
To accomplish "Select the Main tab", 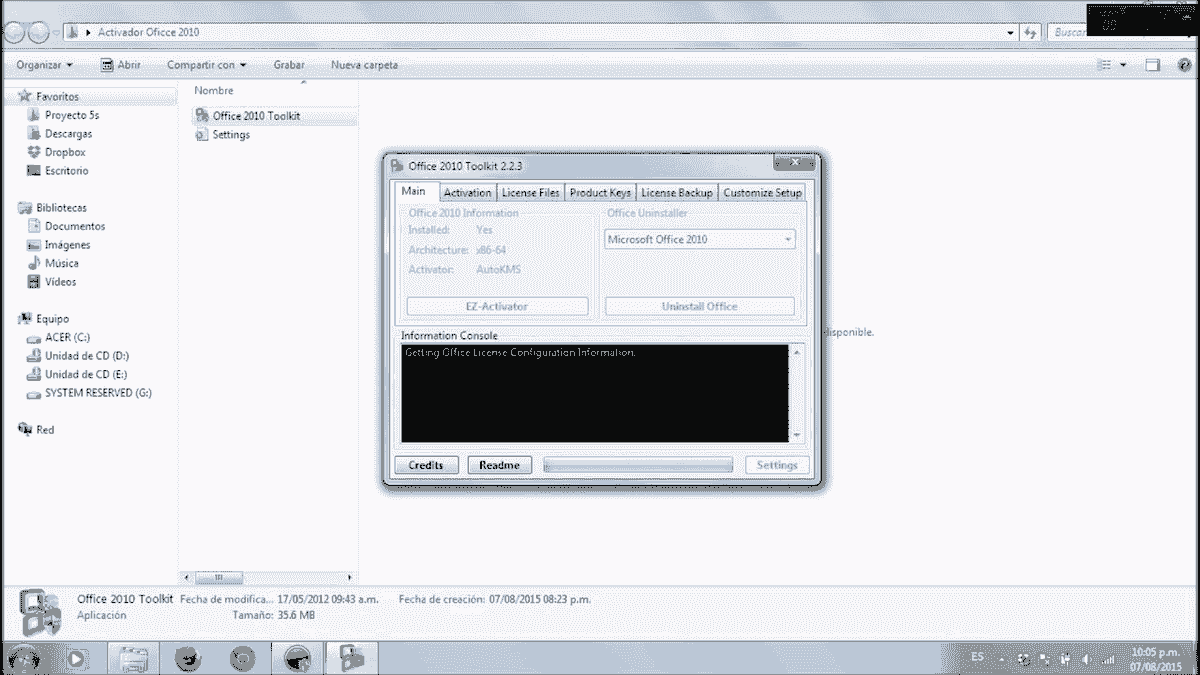I will (x=413, y=191).
